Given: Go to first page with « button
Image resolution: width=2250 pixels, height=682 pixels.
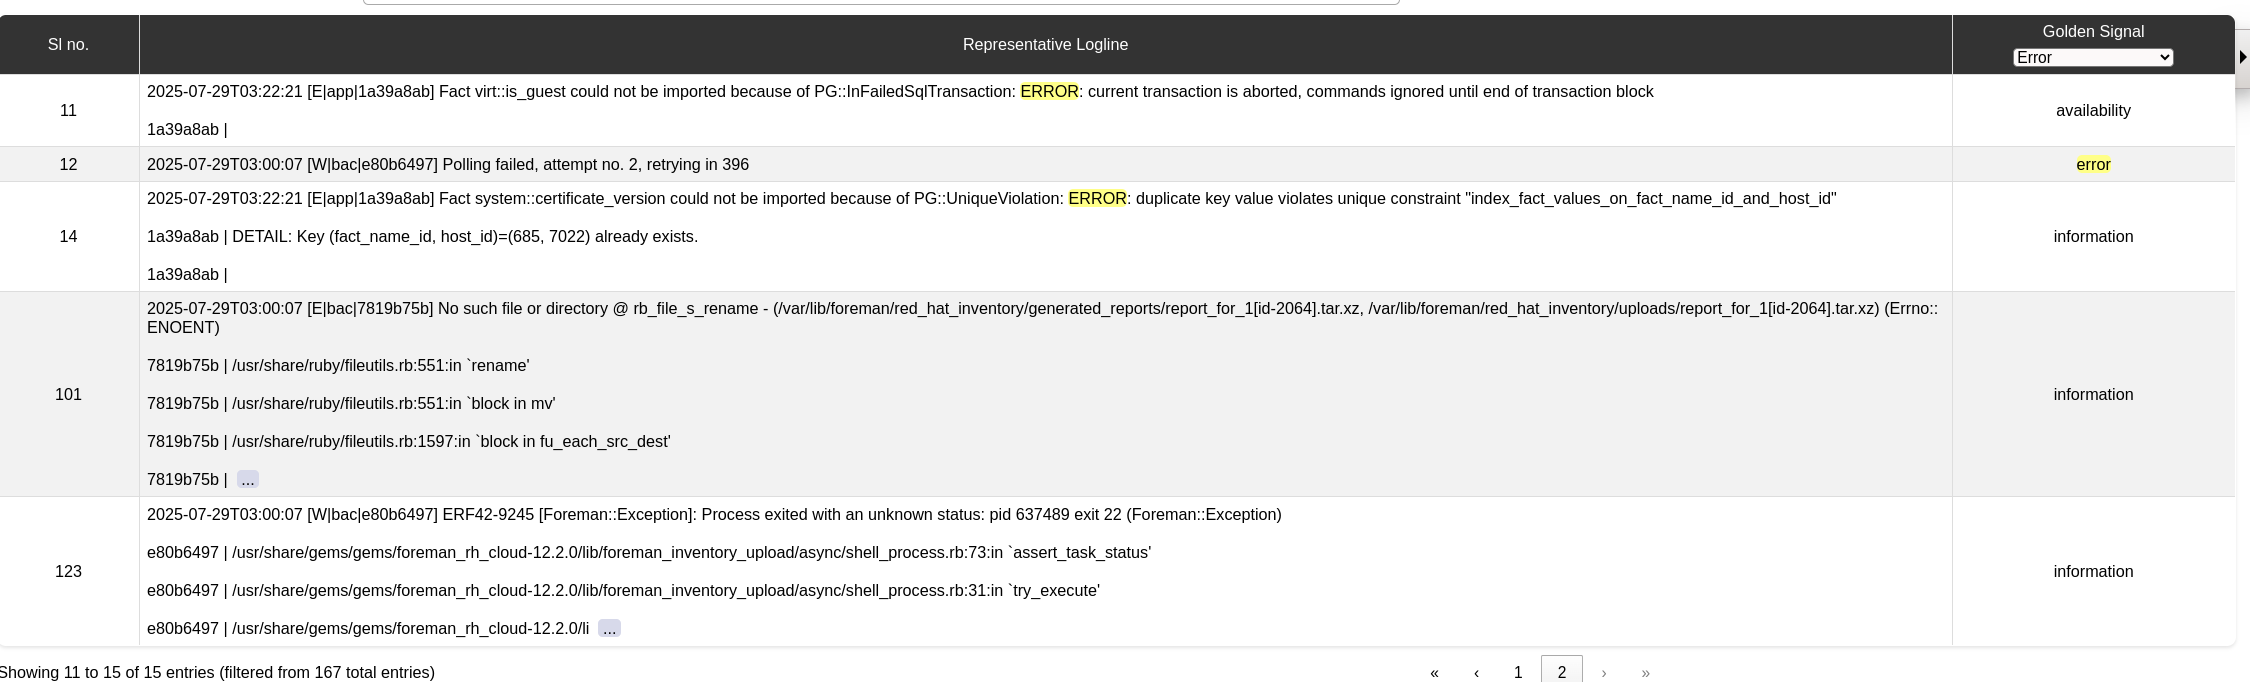Looking at the screenshot, I should (x=1434, y=673).
